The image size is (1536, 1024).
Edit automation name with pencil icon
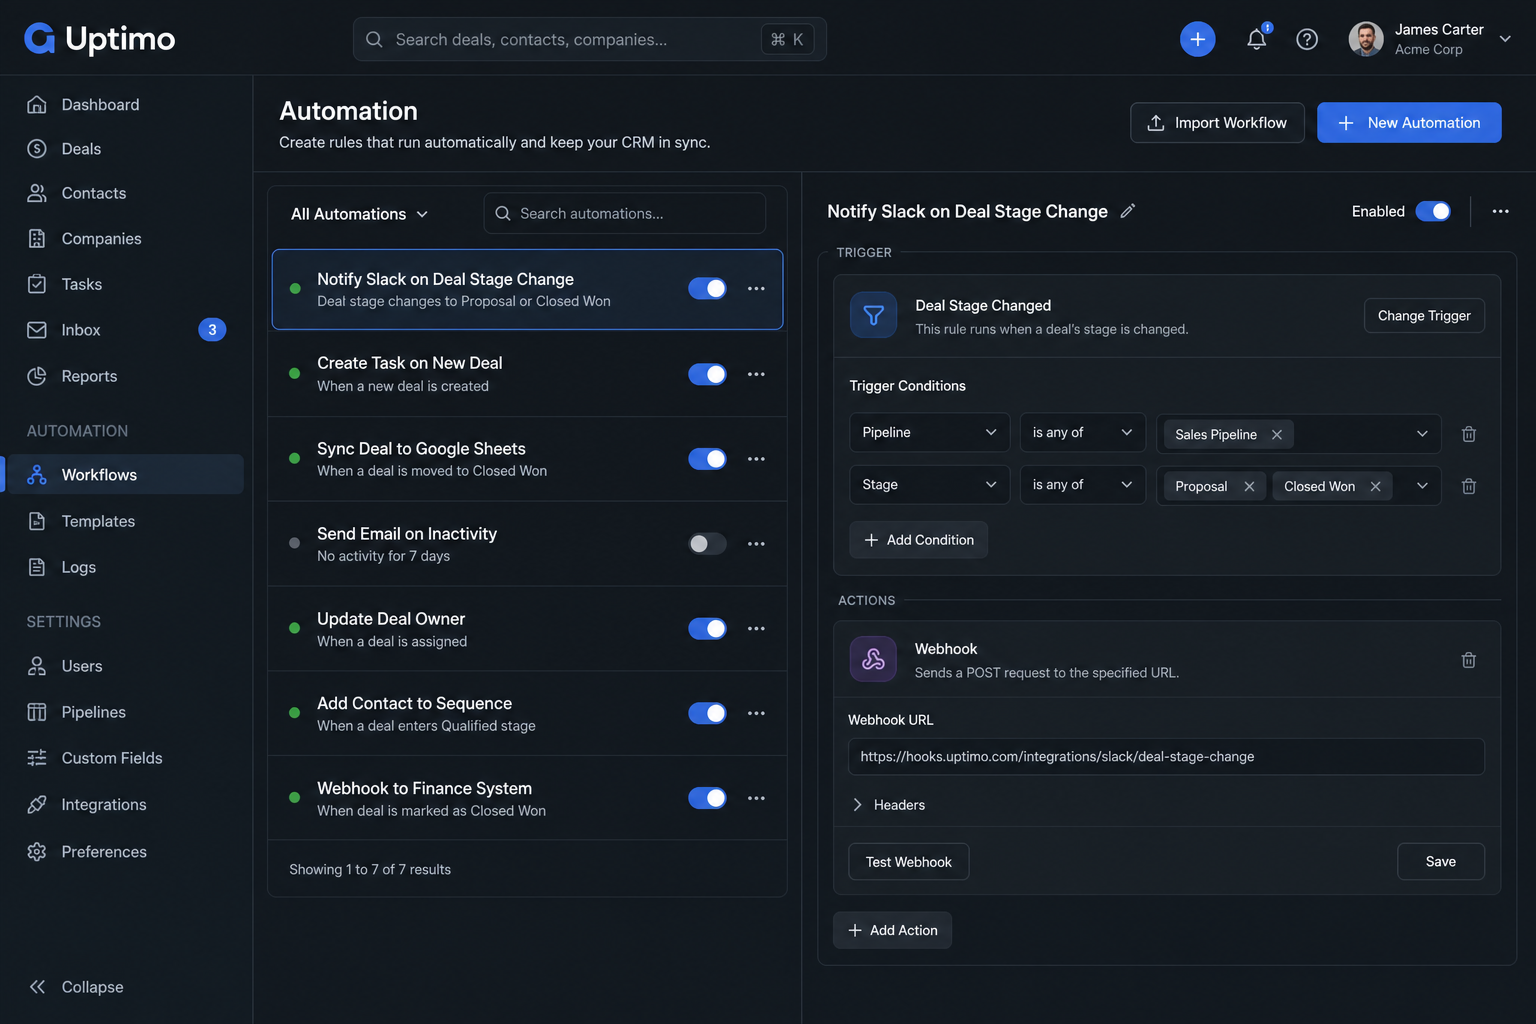tap(1128, 211)
